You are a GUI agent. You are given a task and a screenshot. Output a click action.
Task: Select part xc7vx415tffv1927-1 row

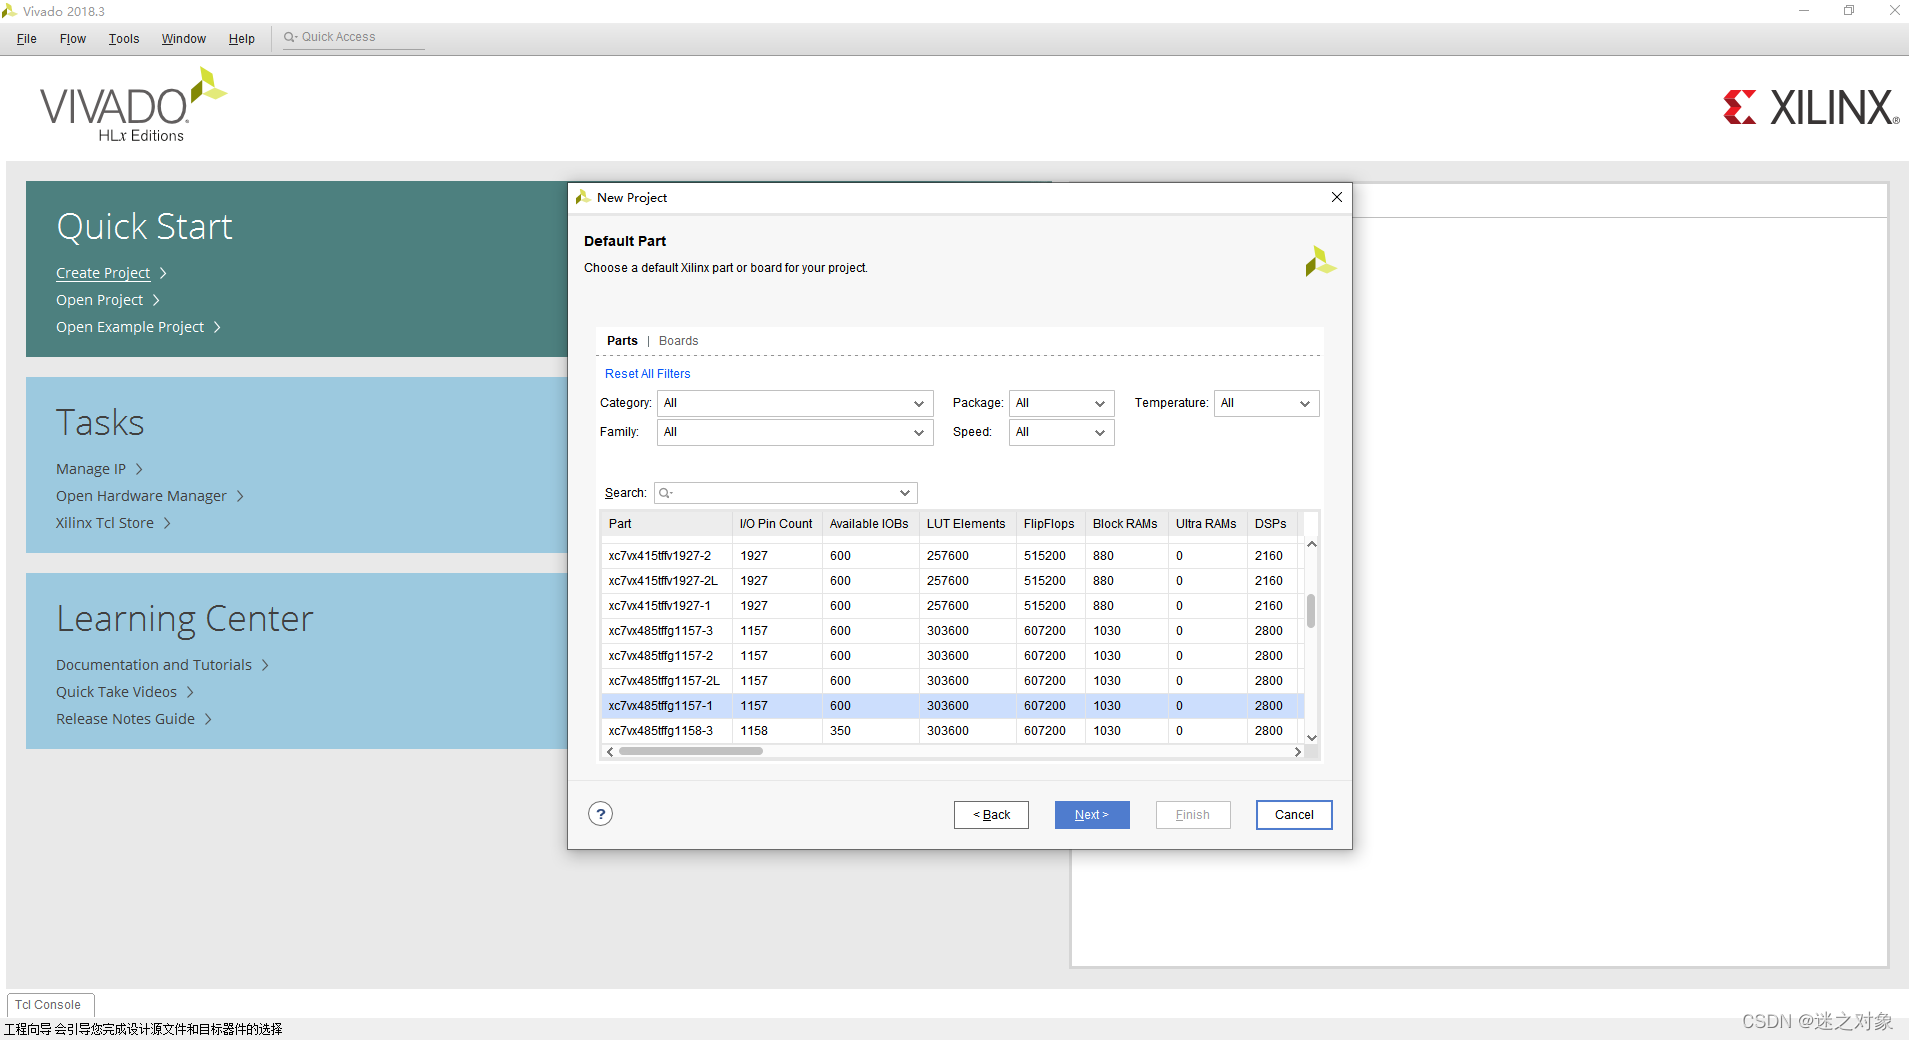tap(952, 606)
